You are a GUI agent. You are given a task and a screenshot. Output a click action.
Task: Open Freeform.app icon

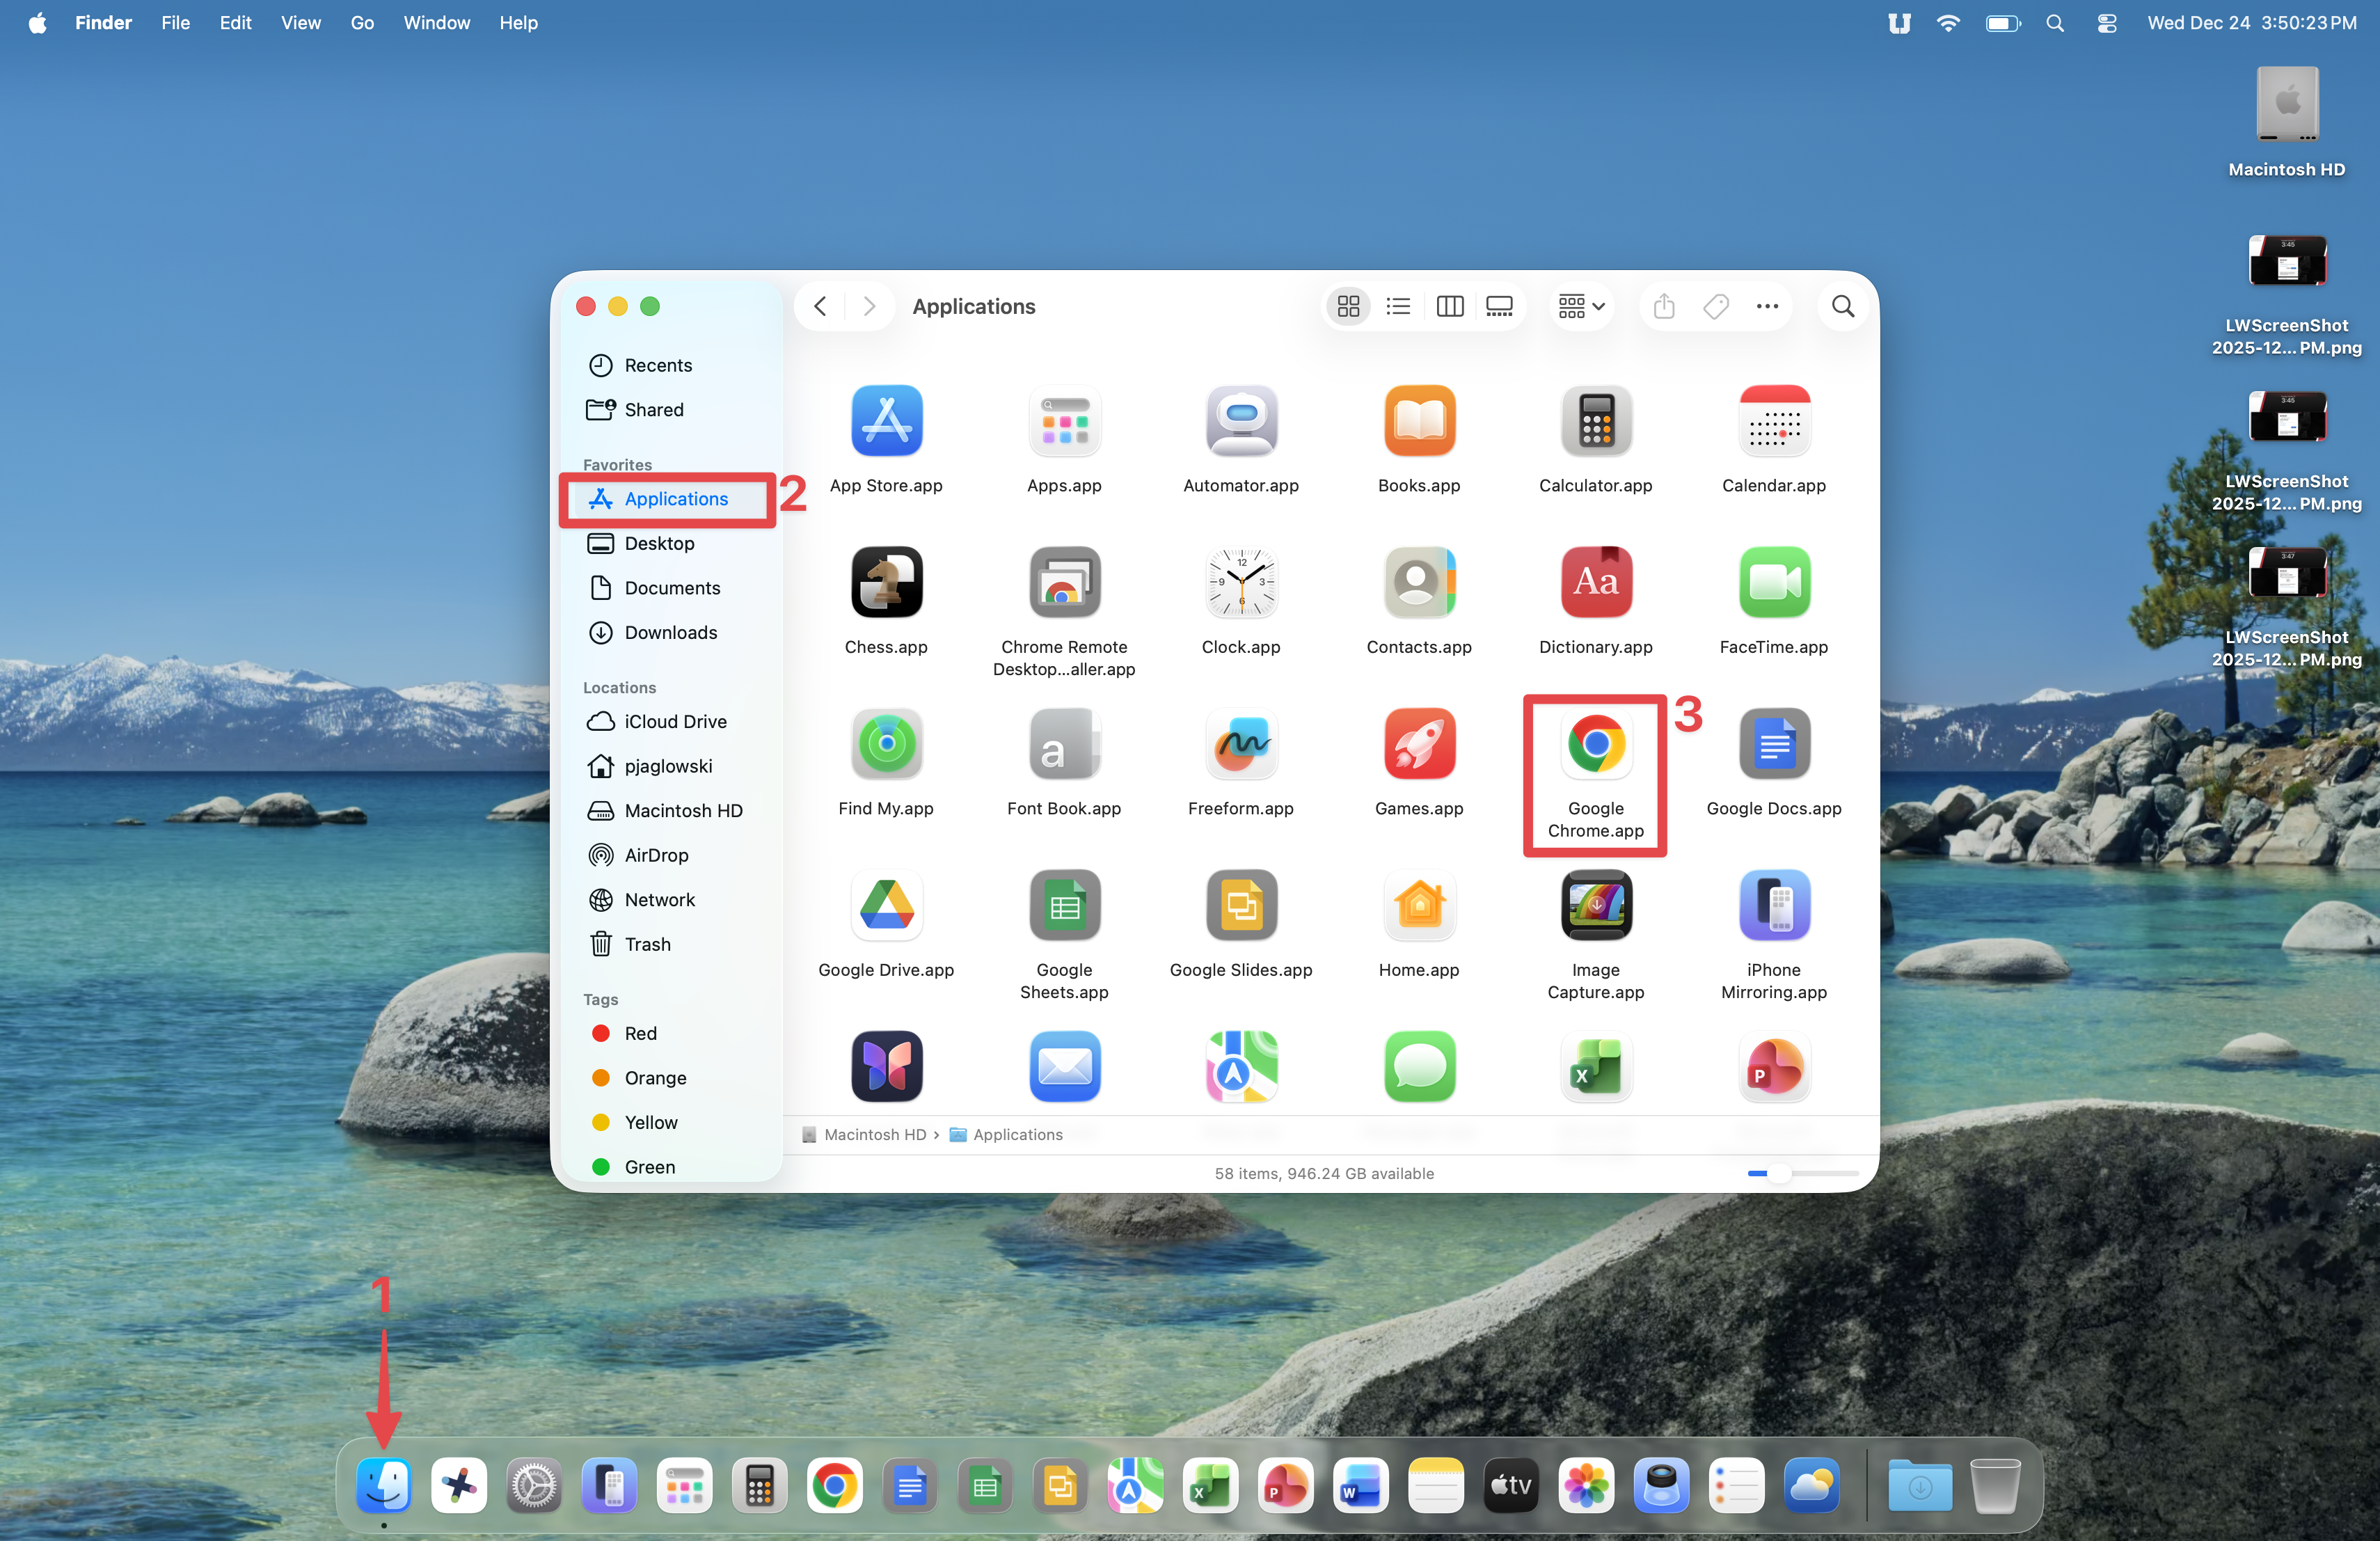point(1240,745)
